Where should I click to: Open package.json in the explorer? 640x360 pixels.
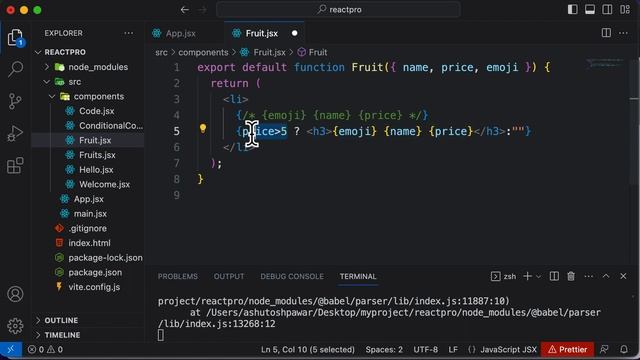pyautogui.click(x=95, y=273)
